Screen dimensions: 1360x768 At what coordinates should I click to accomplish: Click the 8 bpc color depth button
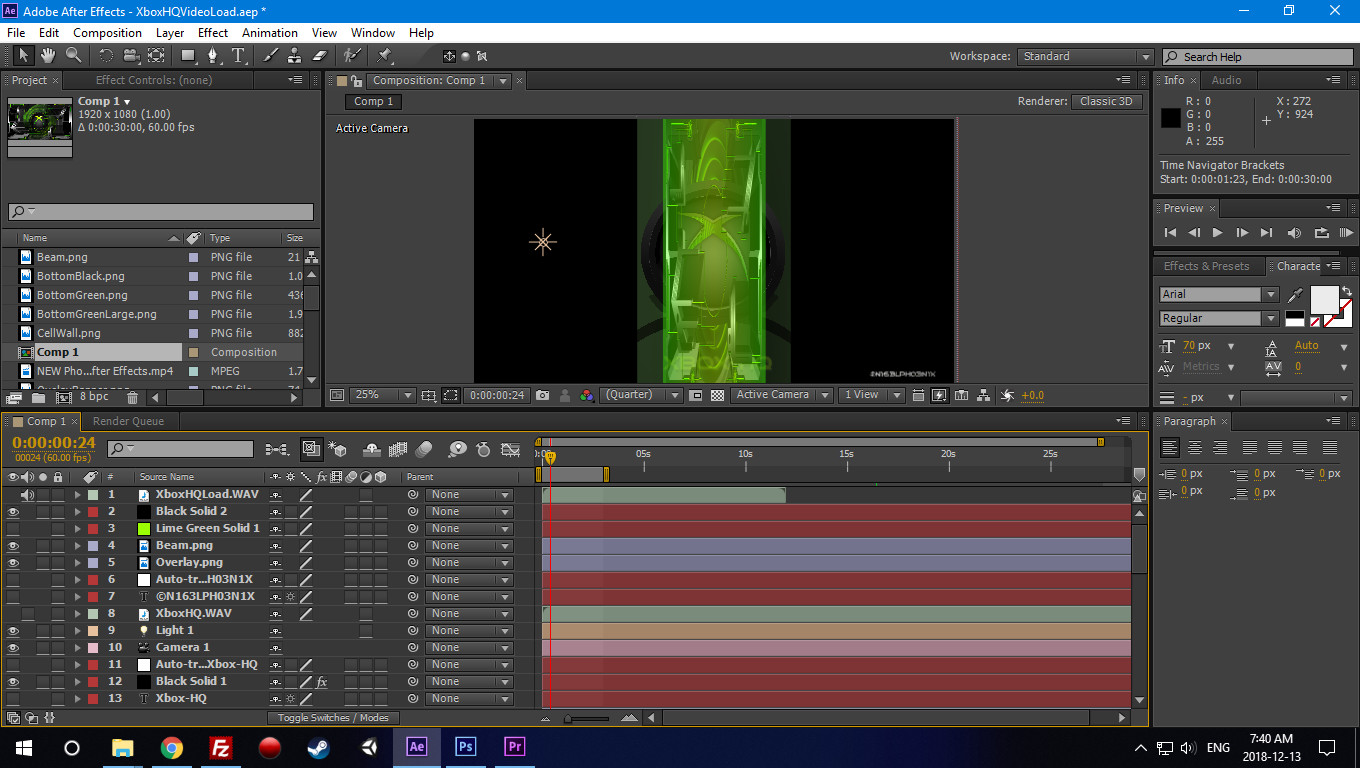coord(94,397)
